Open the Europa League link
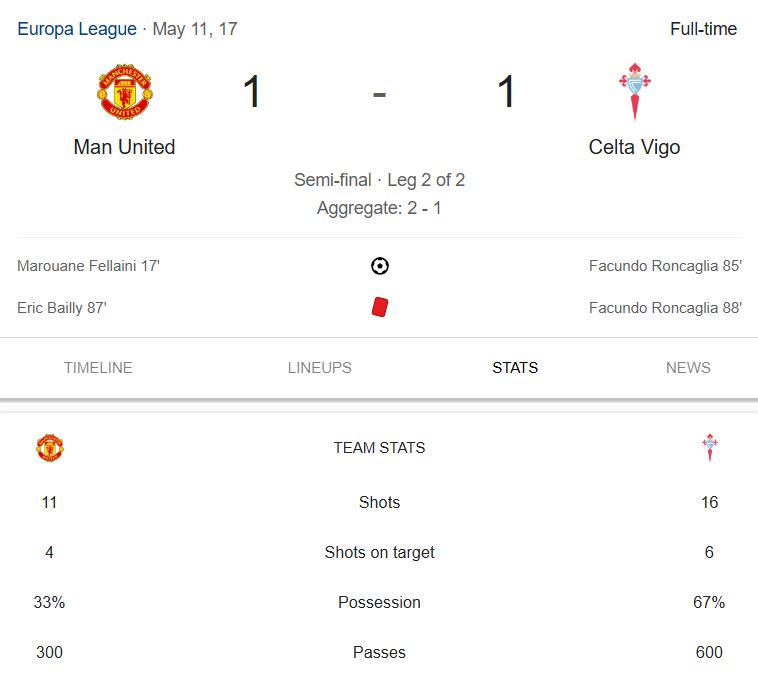The image size is (758, 683). point(77,29)
